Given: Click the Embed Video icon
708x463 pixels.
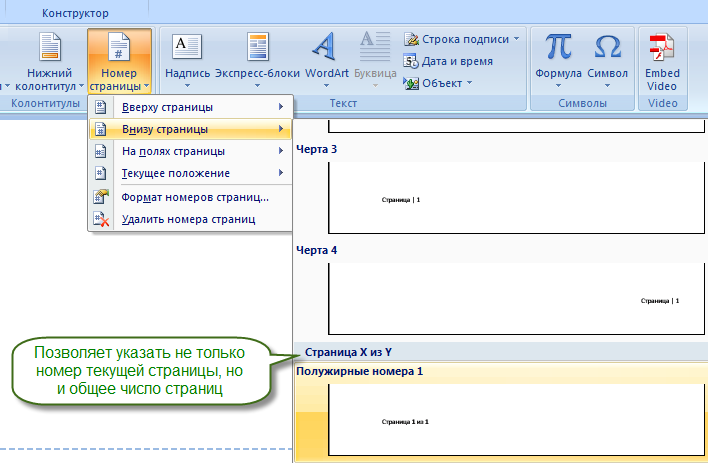Looking at the screenshot, I should coord(661,46).
